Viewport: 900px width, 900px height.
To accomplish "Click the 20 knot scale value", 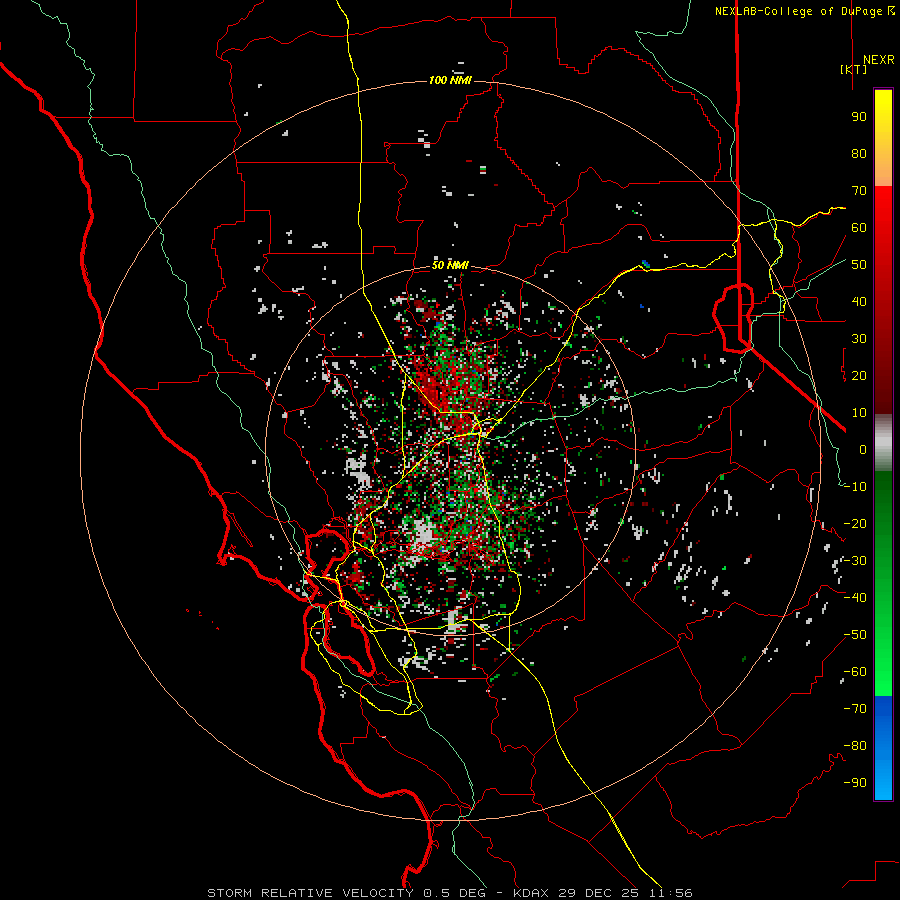I will coord(859,375).
